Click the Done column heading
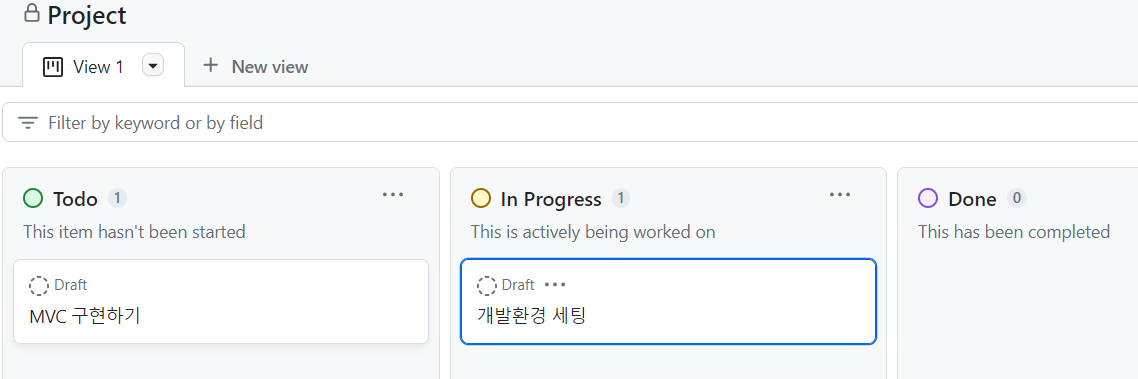Viewport: 1138px width, 379px height. coord(972,199)
